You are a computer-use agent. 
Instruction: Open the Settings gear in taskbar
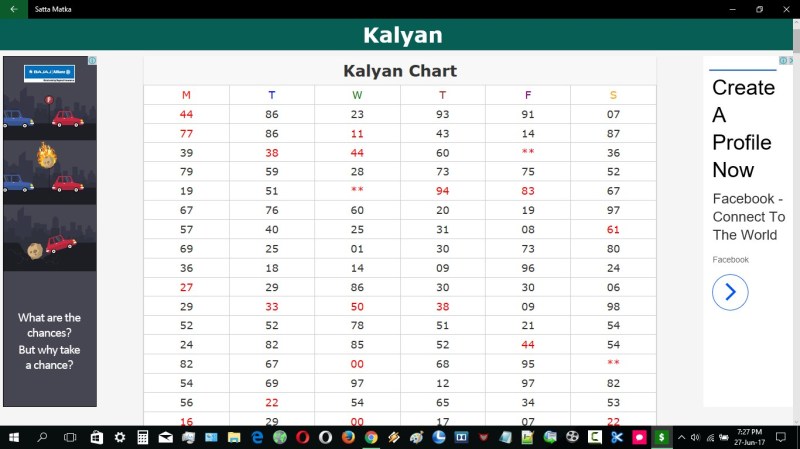coord(120,437)
